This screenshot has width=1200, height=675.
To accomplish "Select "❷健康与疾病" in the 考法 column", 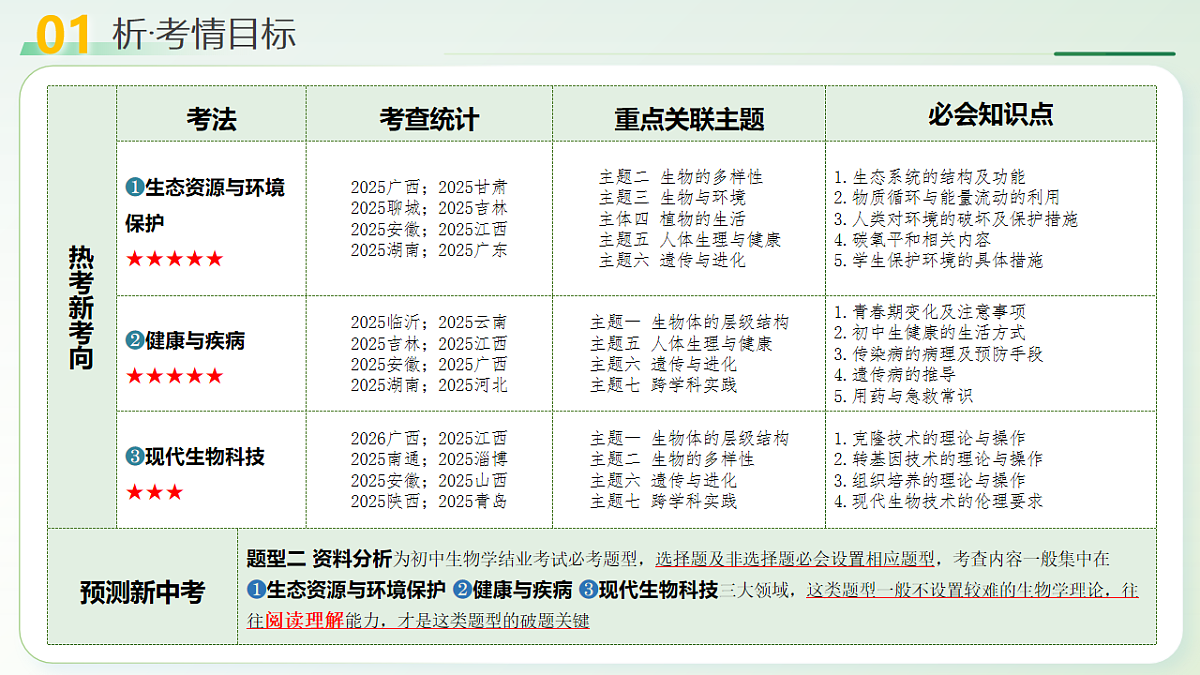I will click(x=185, y=341).
